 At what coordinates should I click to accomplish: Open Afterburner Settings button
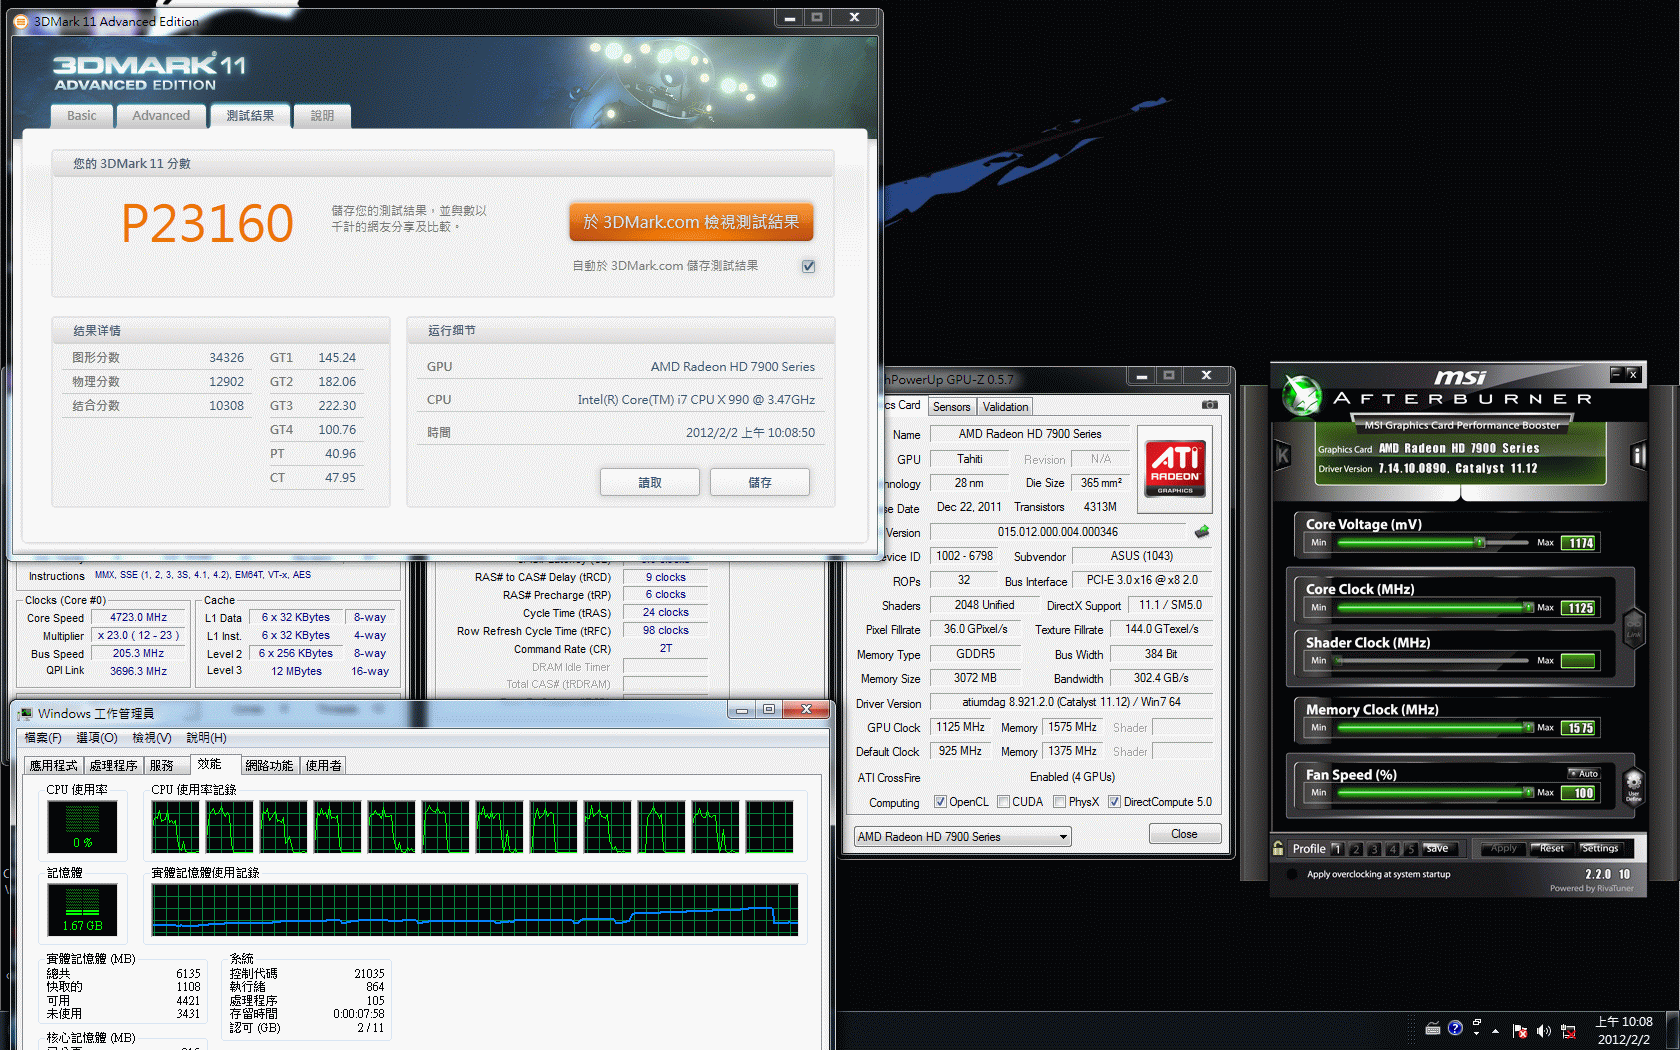pos(1601,849)
